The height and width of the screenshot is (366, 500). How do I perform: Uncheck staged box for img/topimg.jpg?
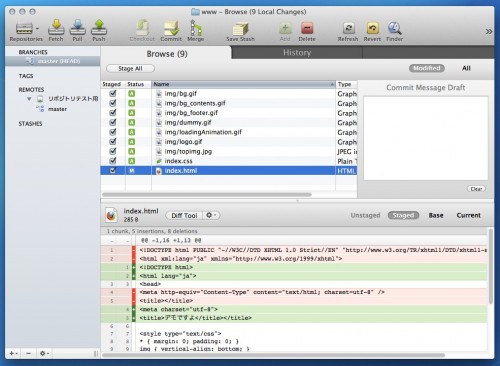(113, 151)
